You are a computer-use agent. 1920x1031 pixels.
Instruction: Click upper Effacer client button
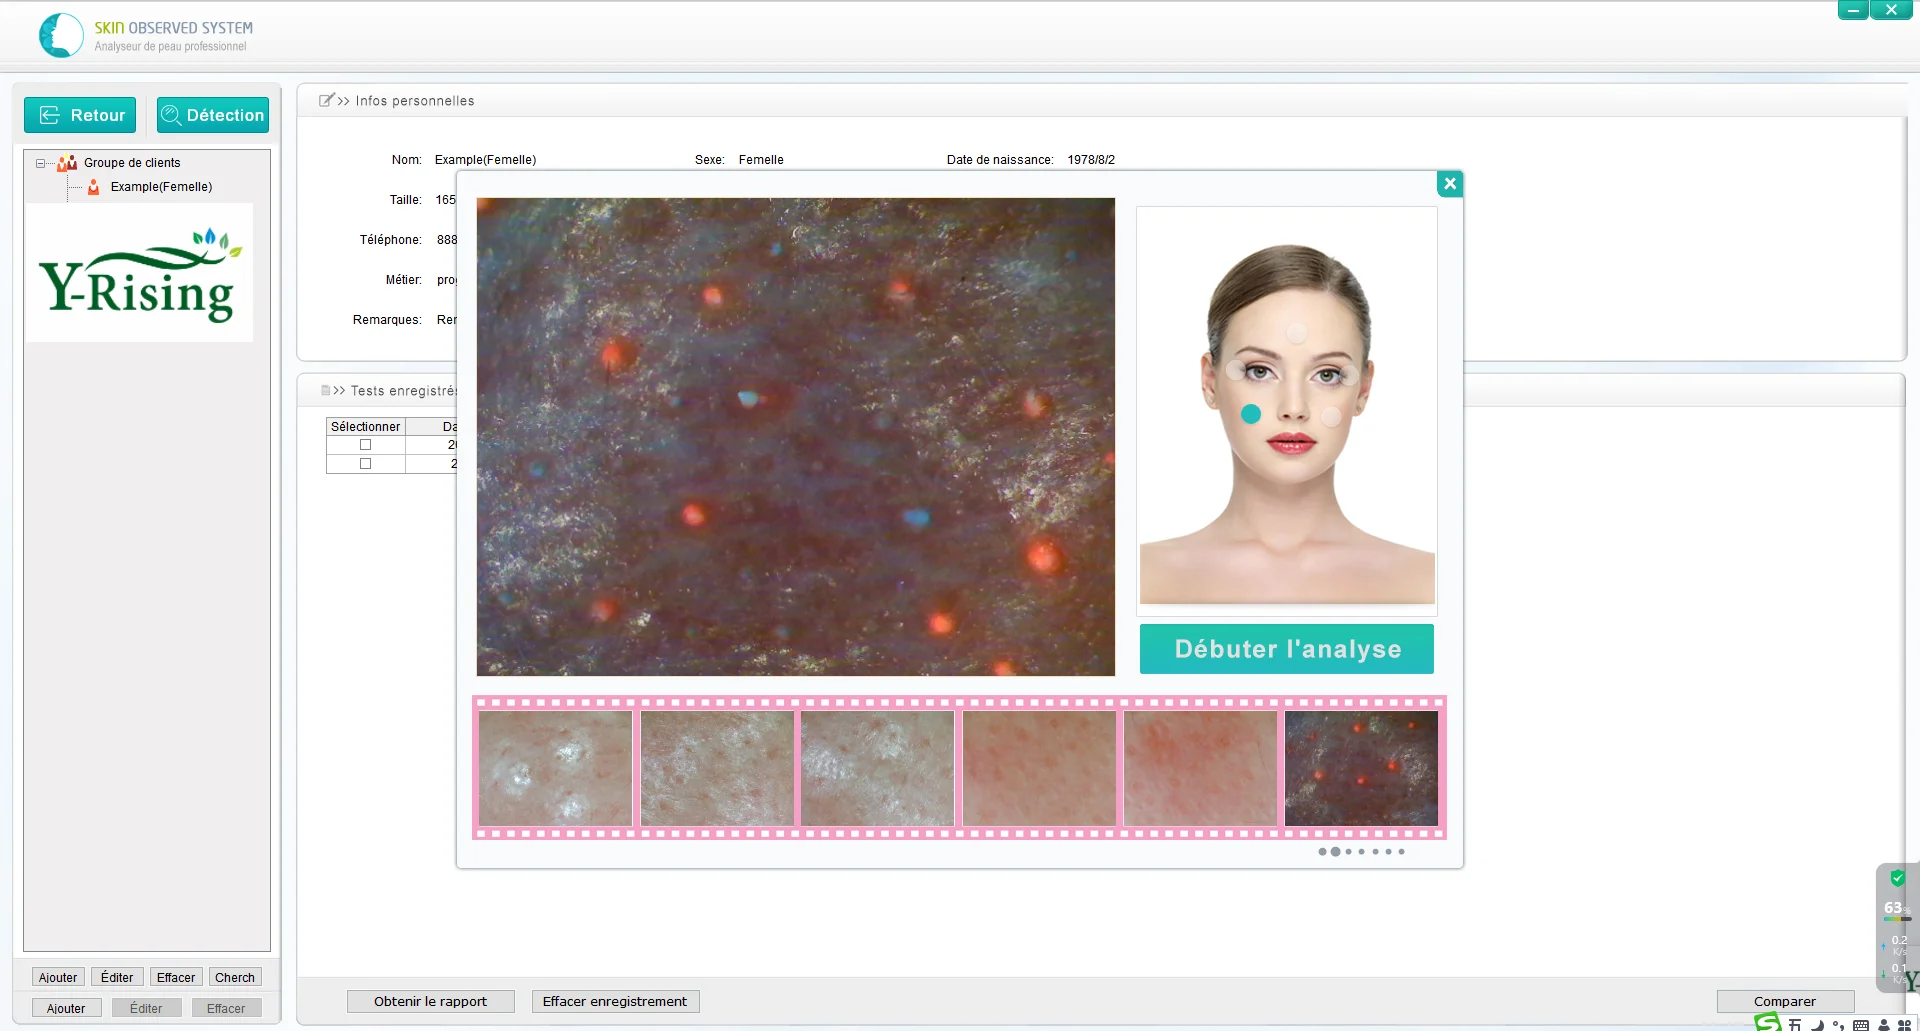(x=176, y=977)
